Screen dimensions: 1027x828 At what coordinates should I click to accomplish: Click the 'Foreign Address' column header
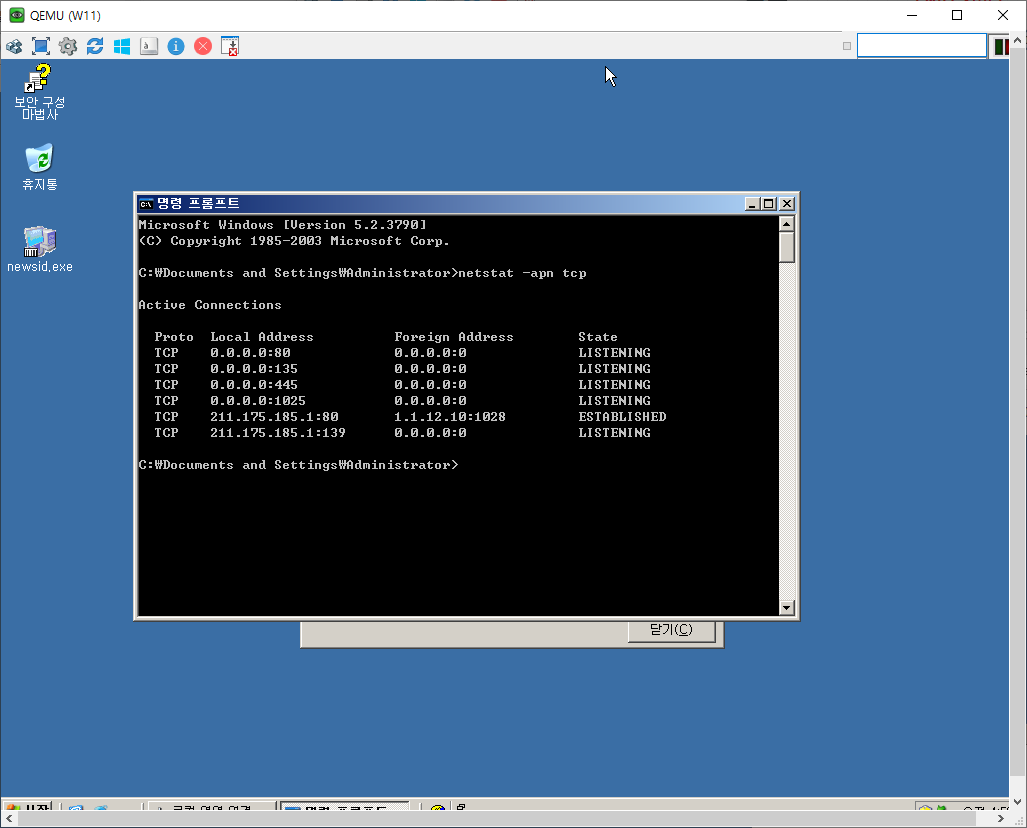tap(454, 337)
